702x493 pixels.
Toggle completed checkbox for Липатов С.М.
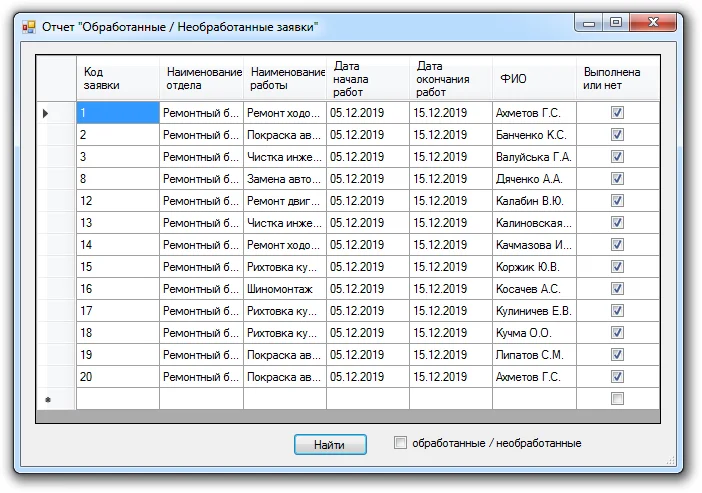pos(617,355)
